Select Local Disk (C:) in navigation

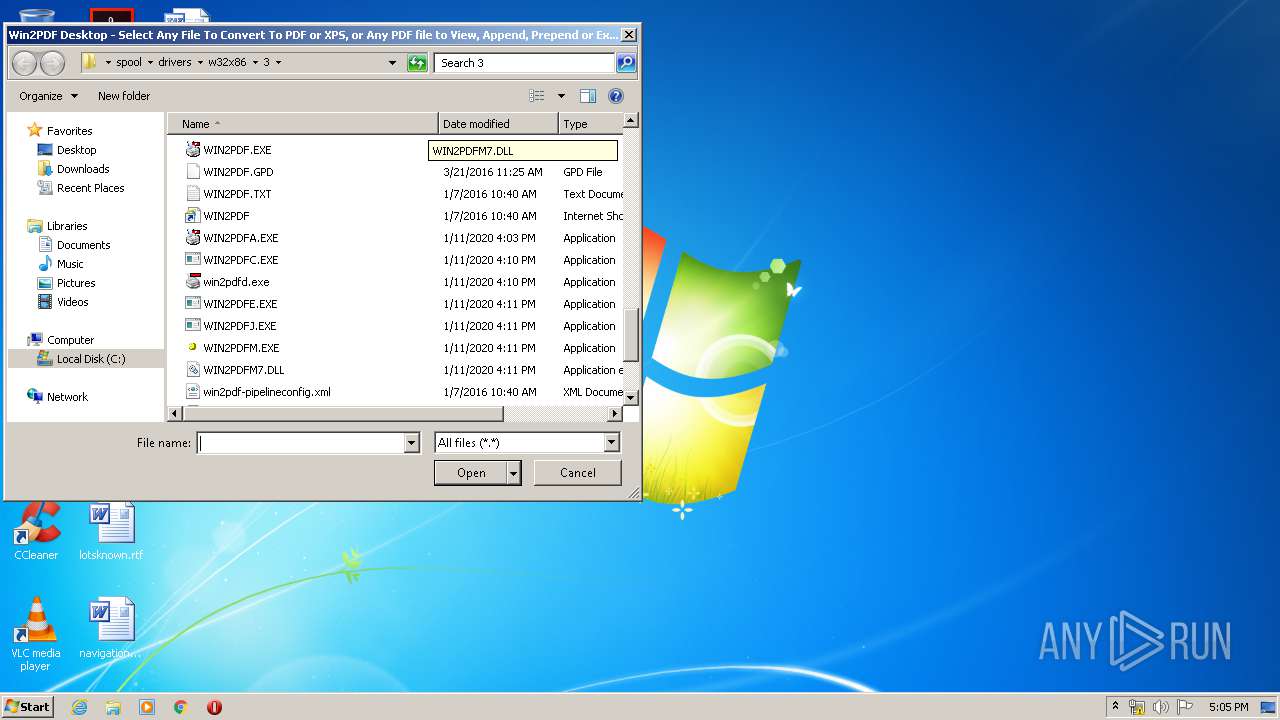point(86,359)
